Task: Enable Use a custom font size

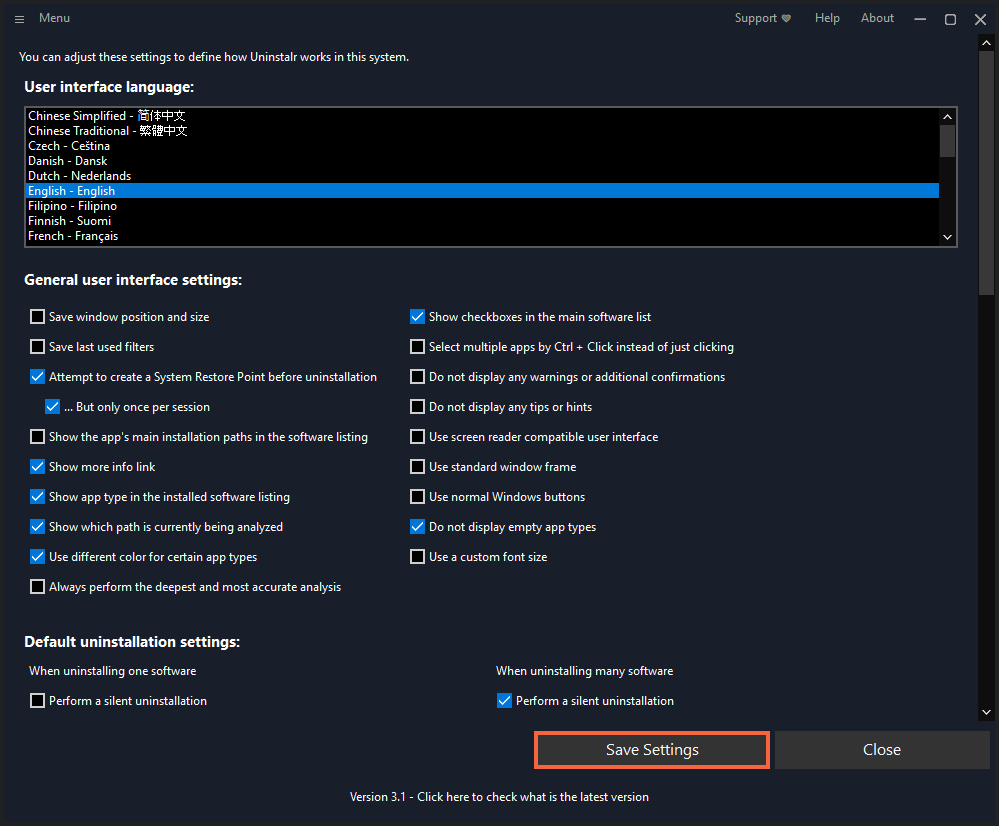Action: 417,556
